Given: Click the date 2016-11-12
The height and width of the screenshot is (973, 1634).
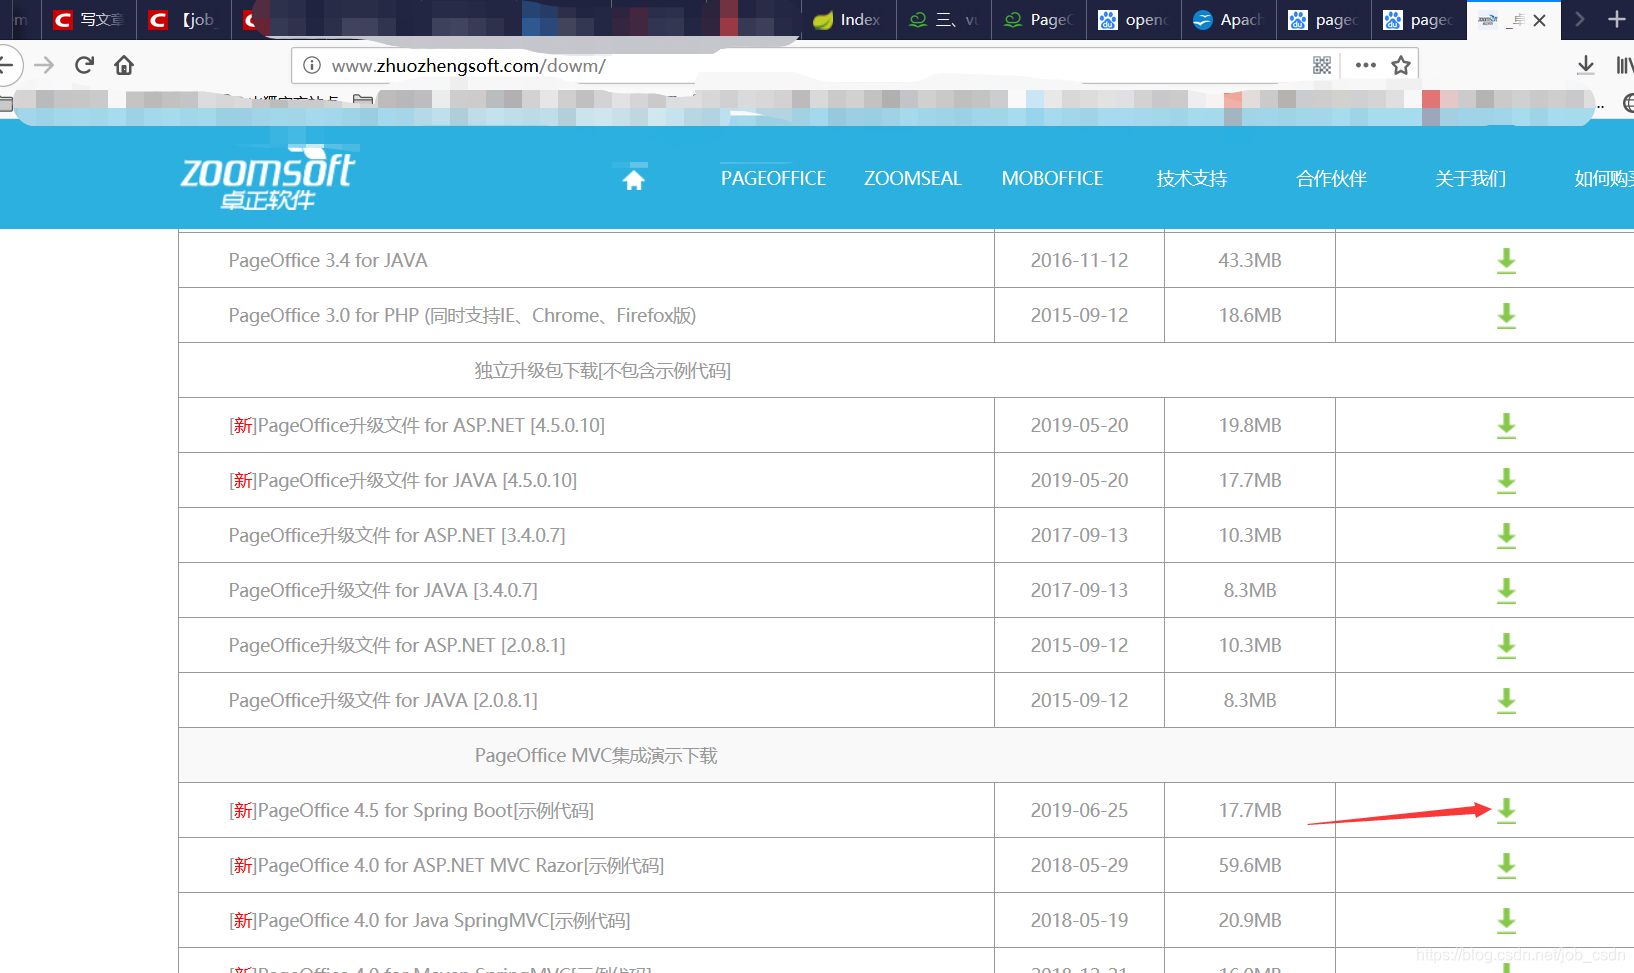Looking at the screenshot, I should pyautogui.click(x=1079, y=260).
